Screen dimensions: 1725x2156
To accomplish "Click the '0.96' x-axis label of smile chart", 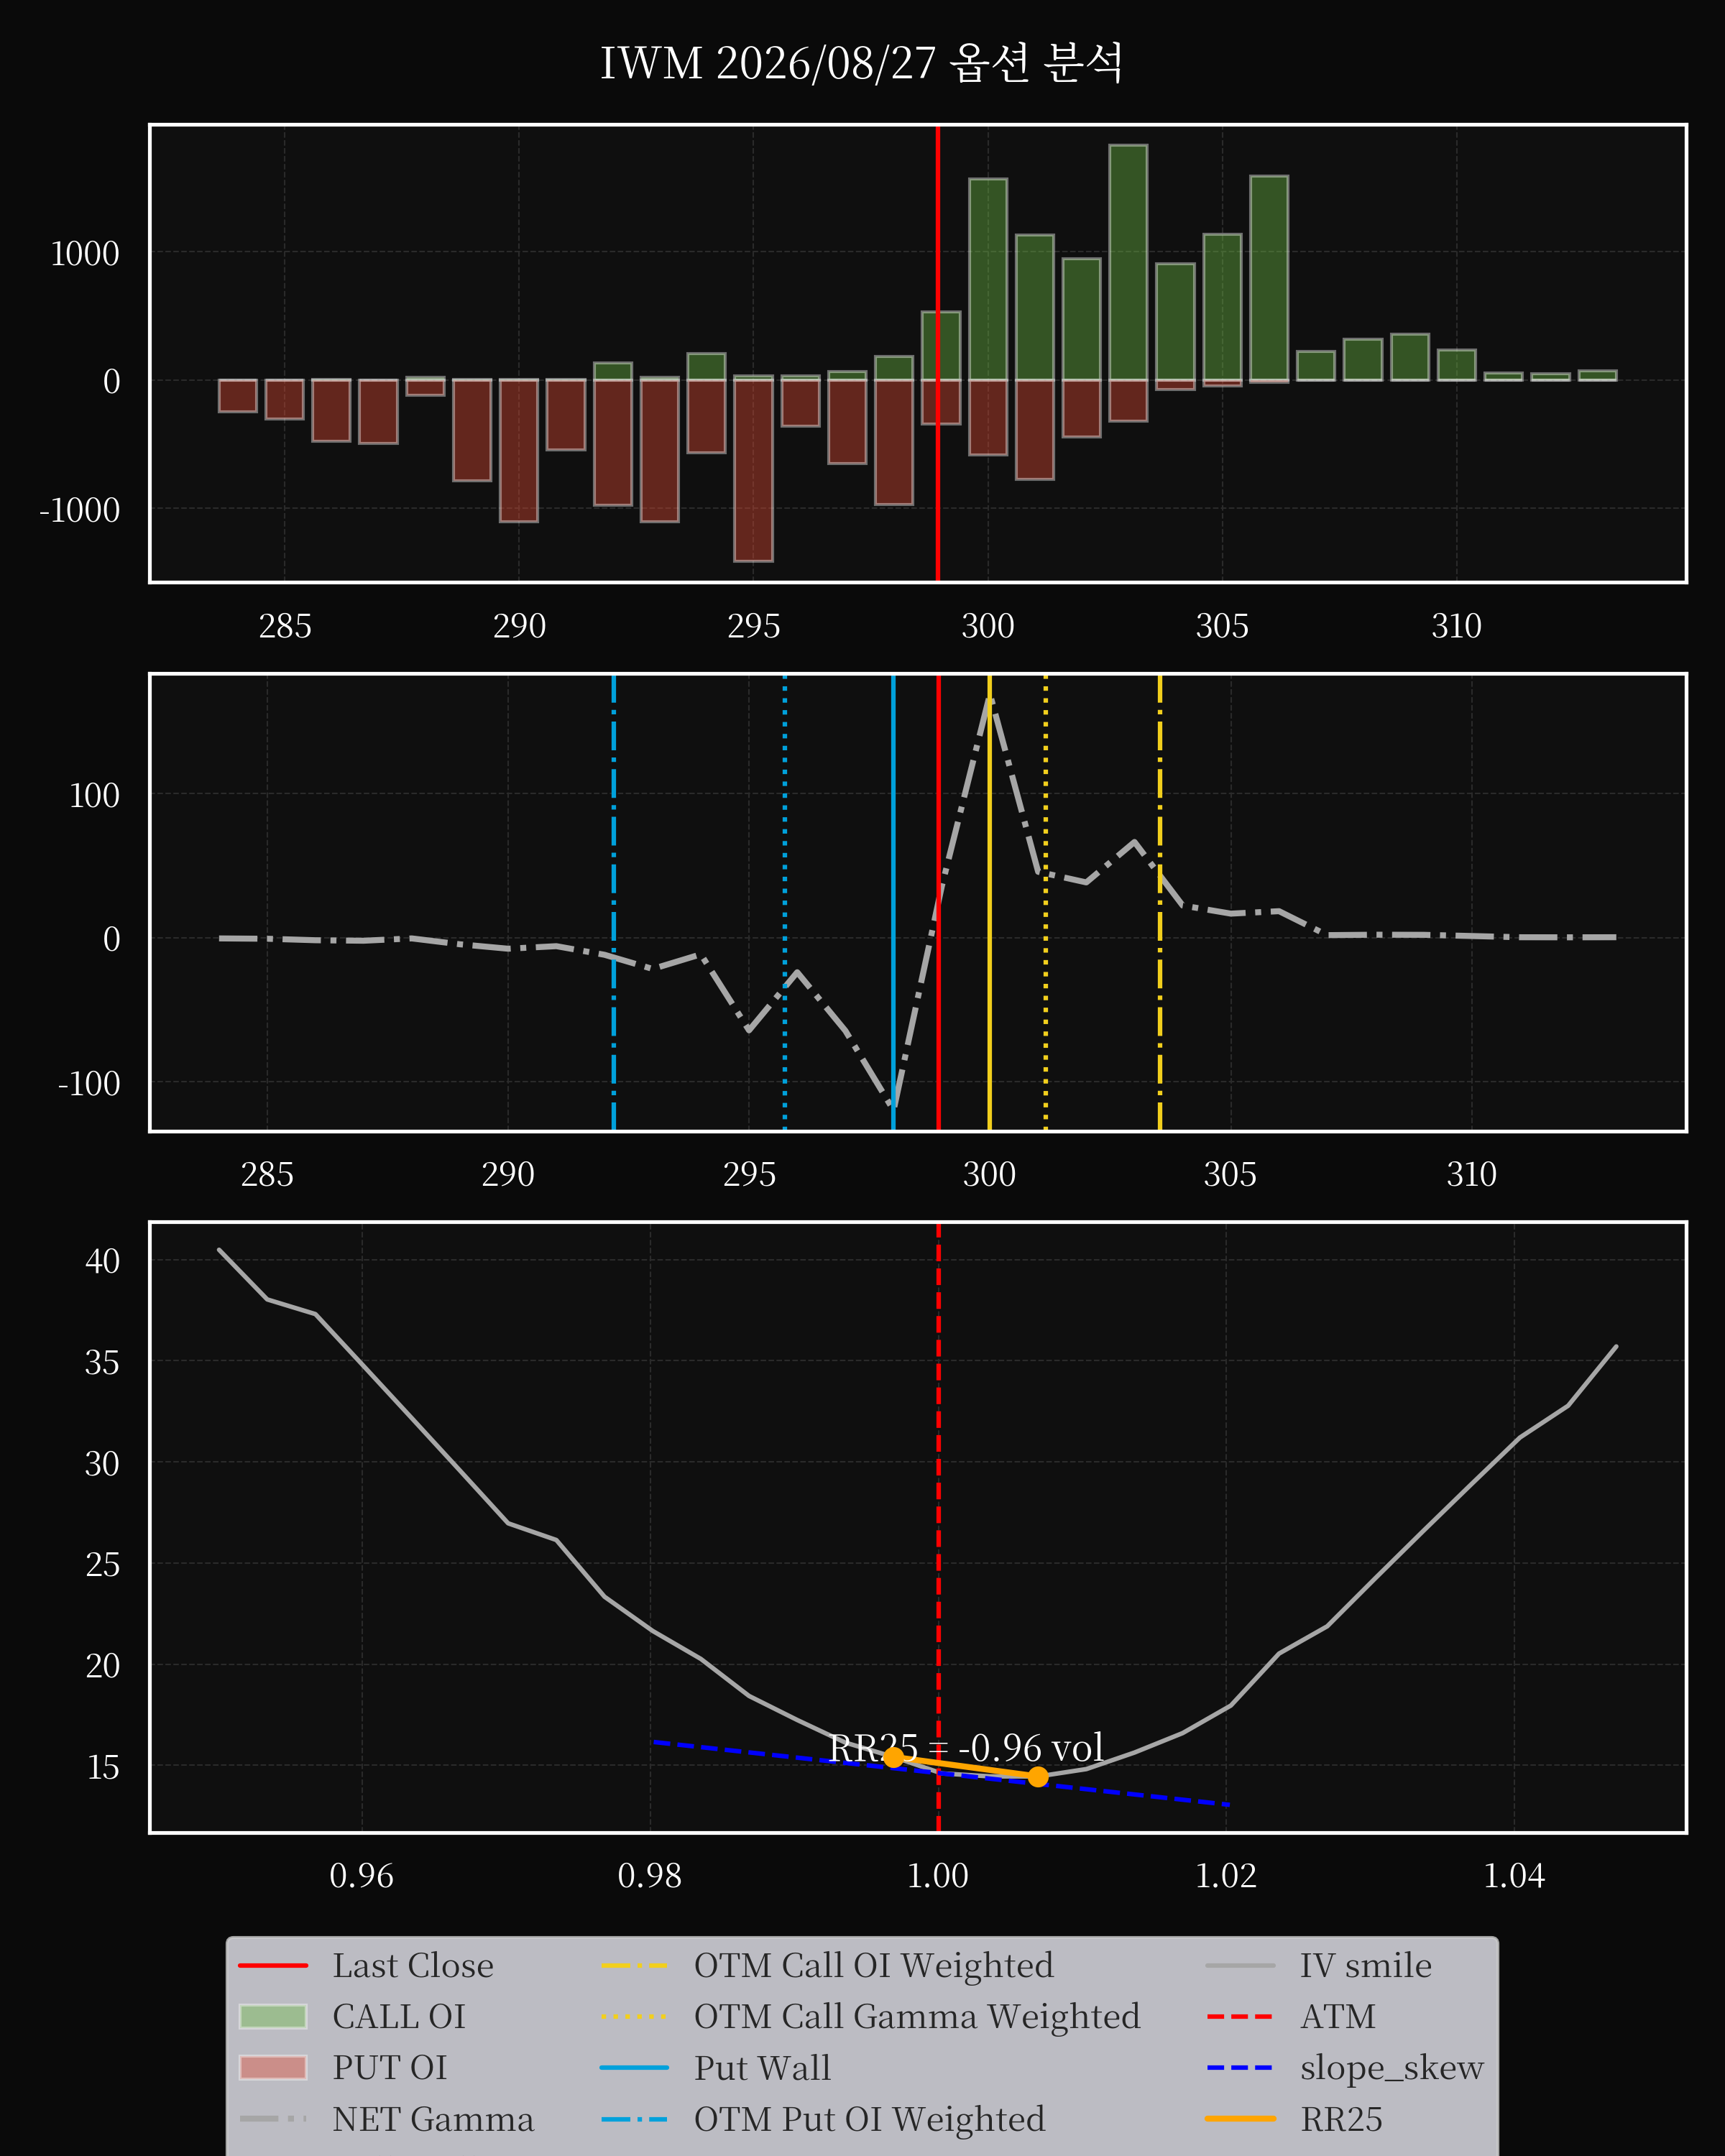I will click(361, 1875).
